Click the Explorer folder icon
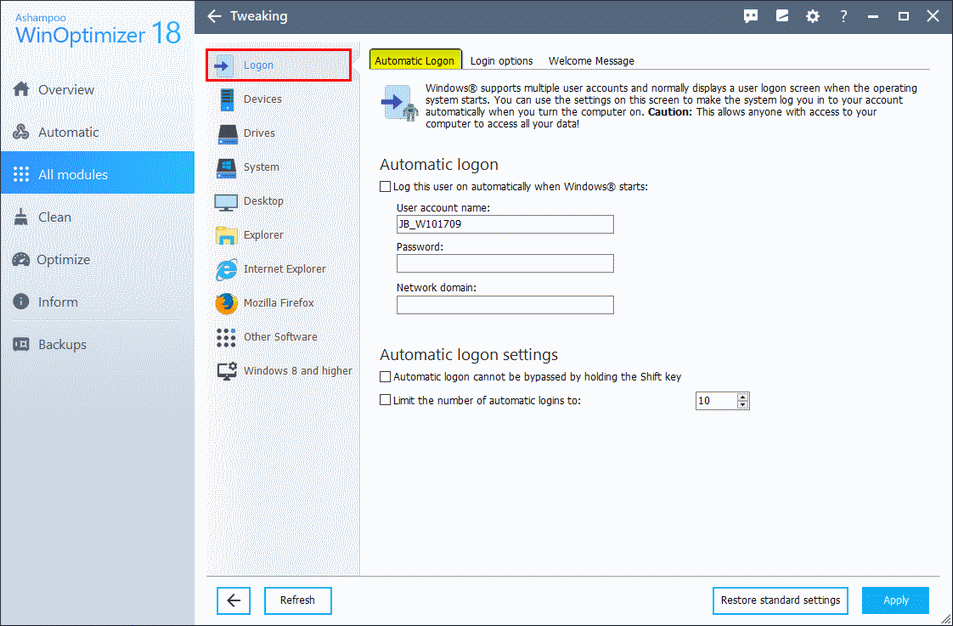 [226, 235]
